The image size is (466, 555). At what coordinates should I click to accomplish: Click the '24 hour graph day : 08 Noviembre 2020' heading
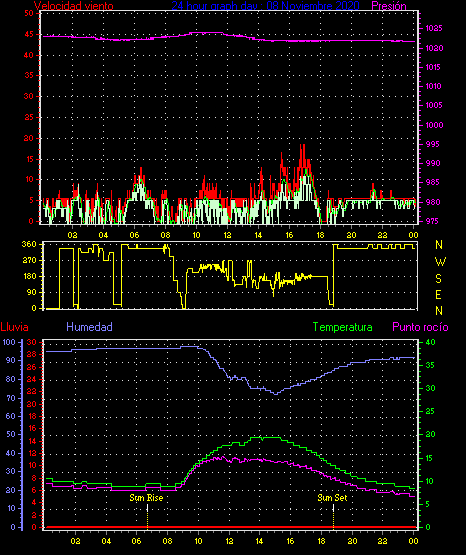(x=265, y=6)
